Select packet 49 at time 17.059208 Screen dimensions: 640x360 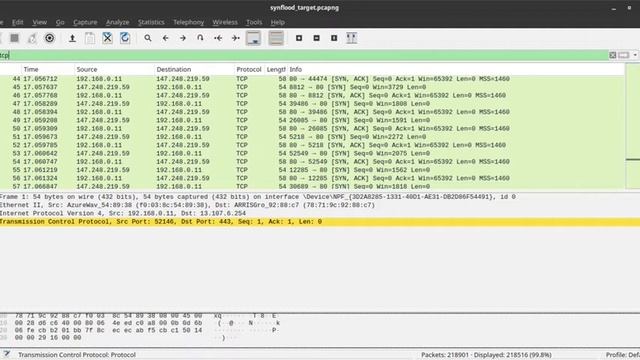(x=312, y=120)
